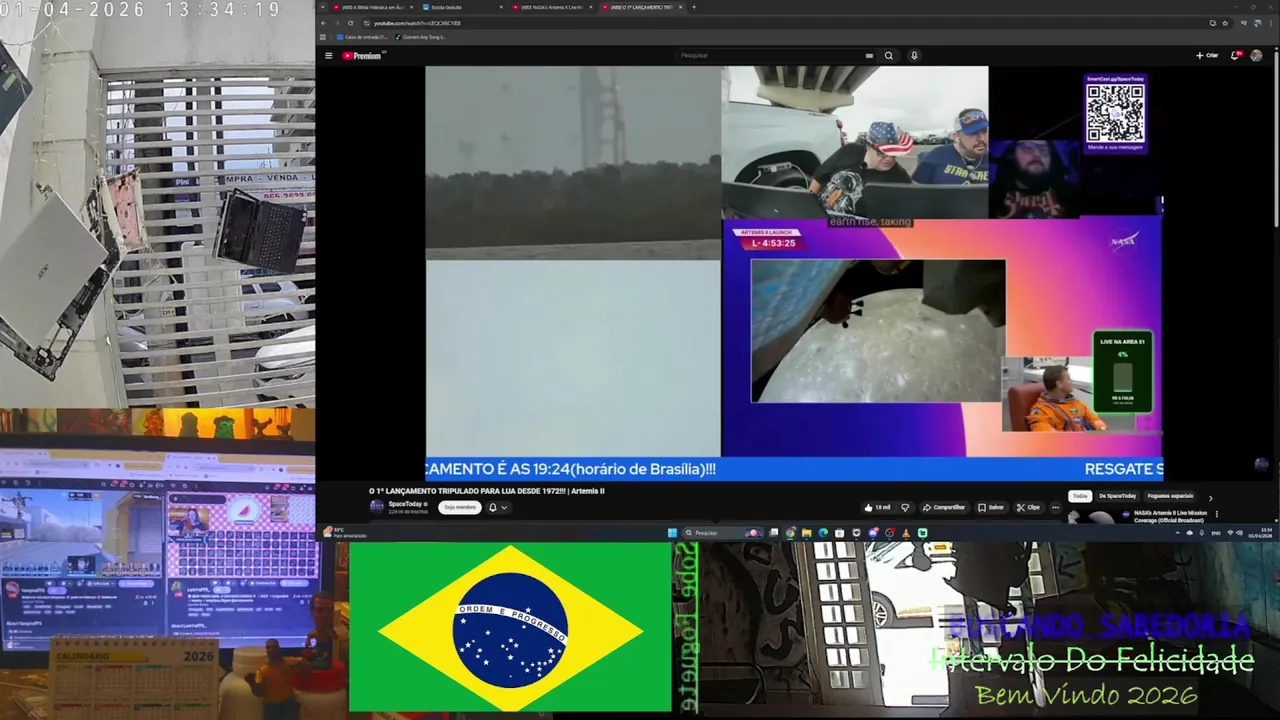Reload the YouTube page
The image size is (1280, 720).
[x=350, y=23]
